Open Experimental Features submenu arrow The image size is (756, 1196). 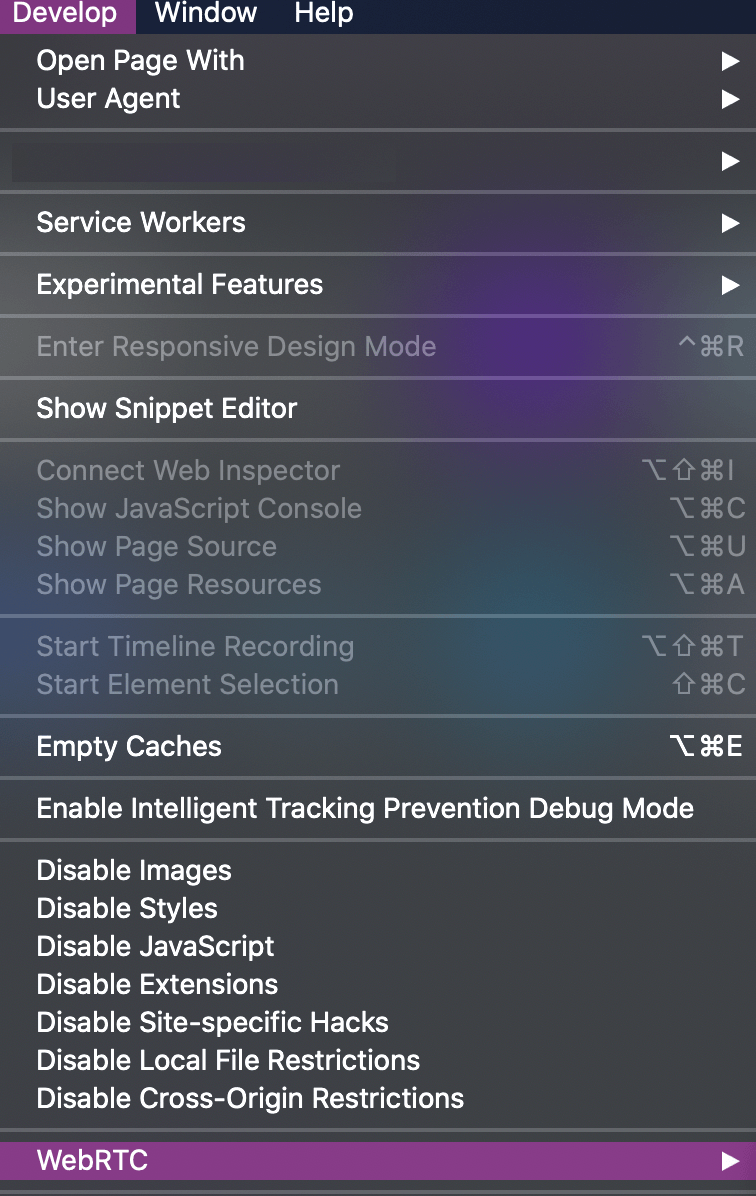click(730, 285)
